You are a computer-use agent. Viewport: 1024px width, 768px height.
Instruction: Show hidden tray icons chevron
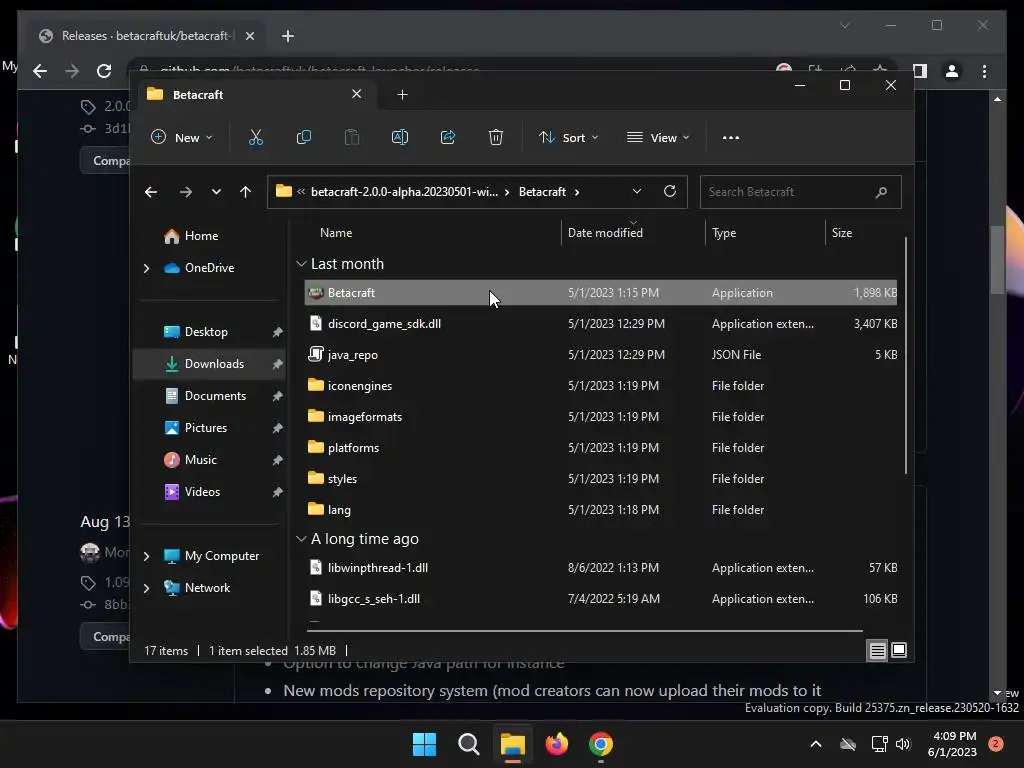point(816,744)
